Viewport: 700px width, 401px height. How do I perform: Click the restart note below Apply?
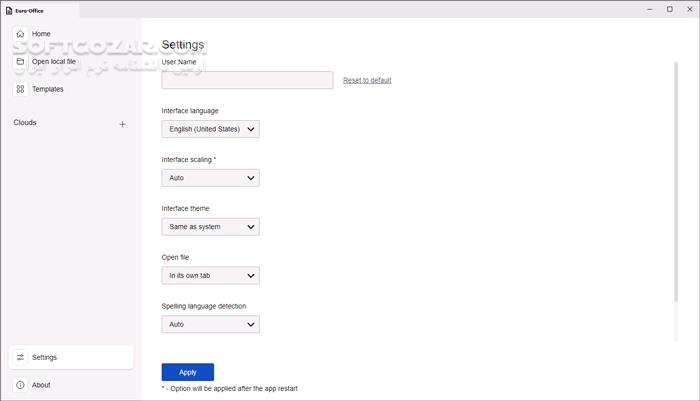click(229, 388)
